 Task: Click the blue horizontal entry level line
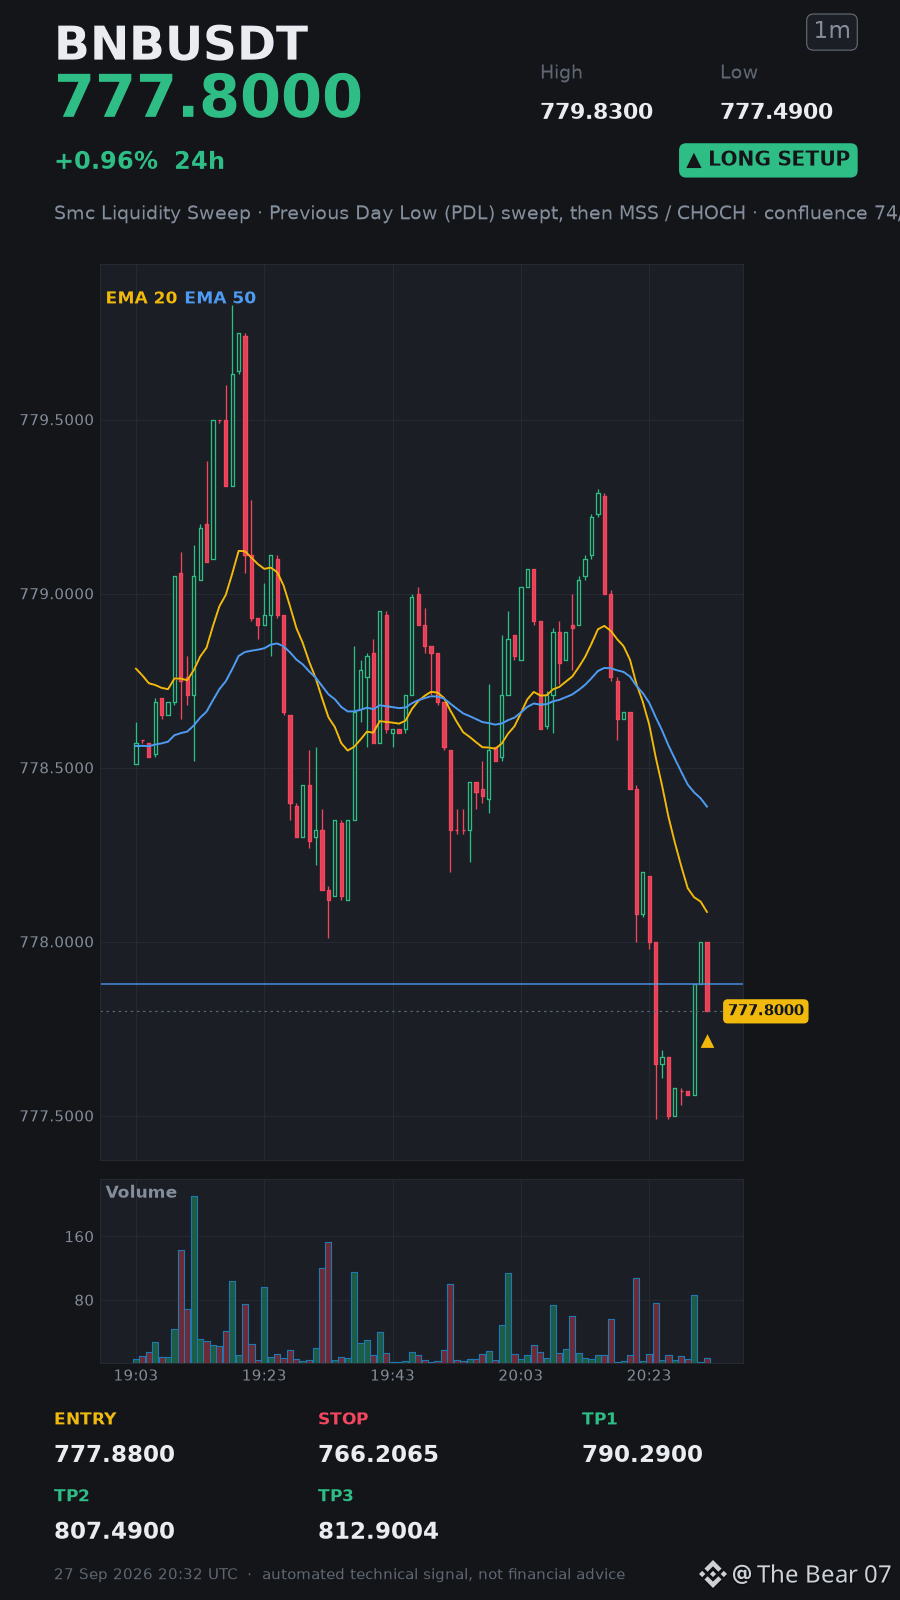click(421, 984)
